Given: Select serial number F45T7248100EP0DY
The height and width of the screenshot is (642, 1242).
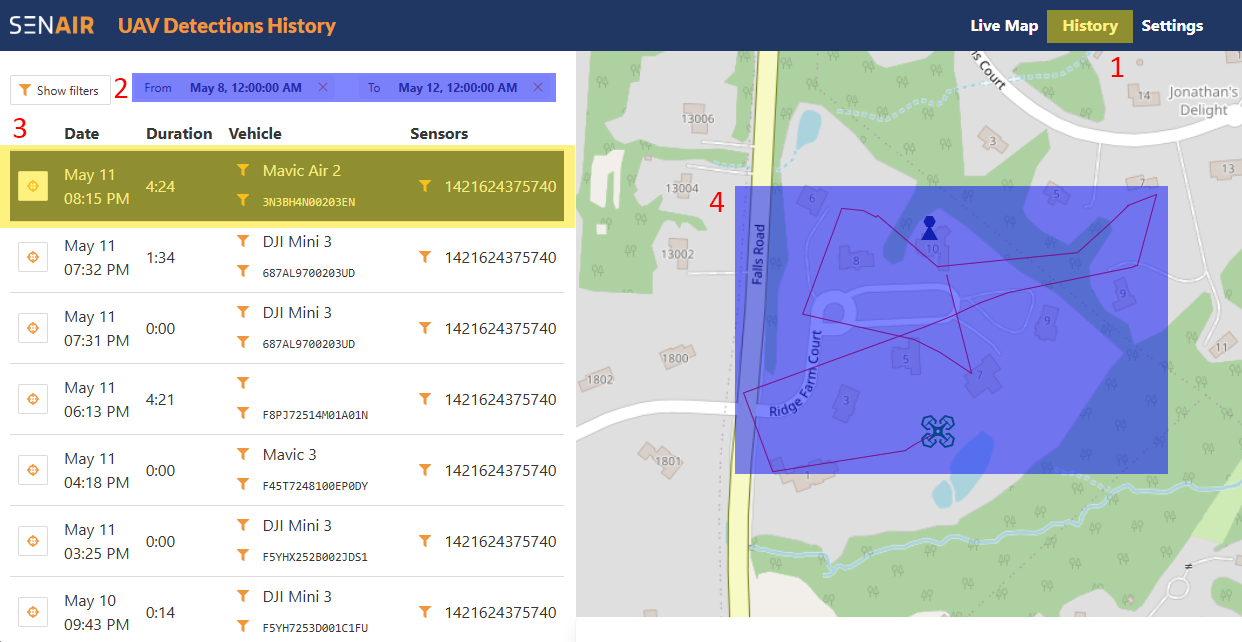Looking at the screenshot, I should [315, 486].
